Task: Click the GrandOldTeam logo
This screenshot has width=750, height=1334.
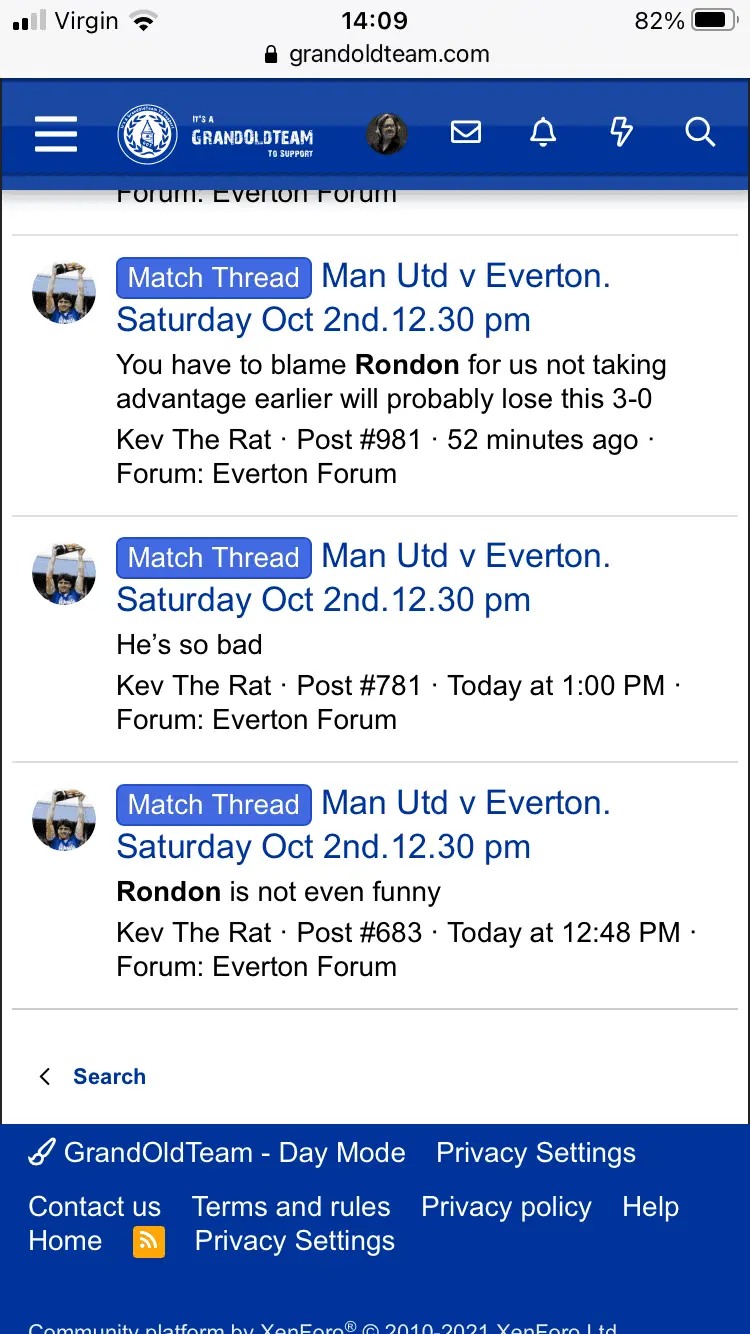Action: [x=216, y=134]
